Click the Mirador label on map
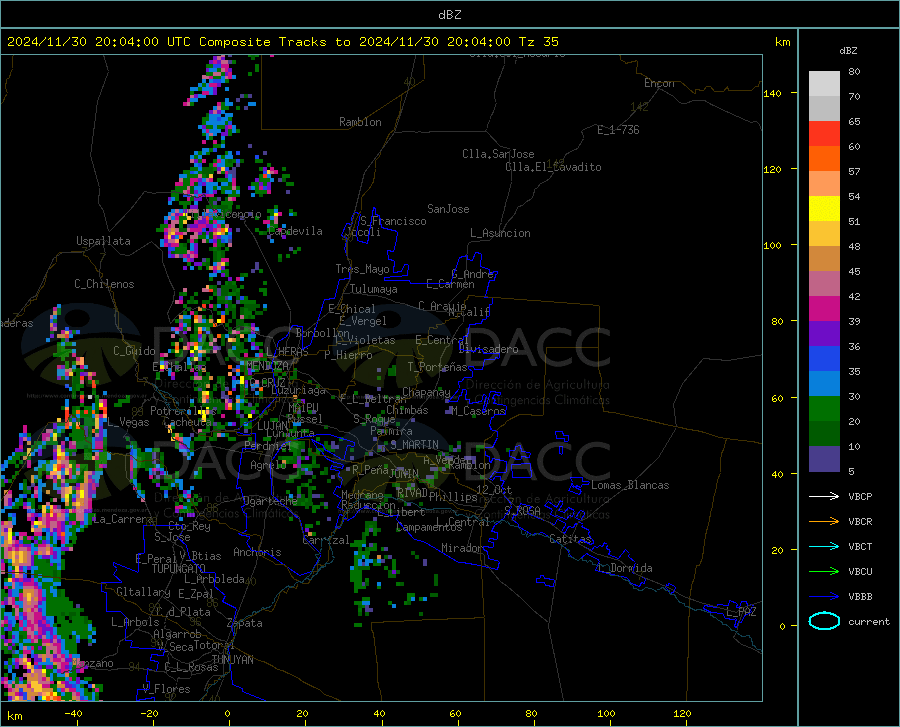Image resolution: width=900 pixels, height=727 pixels. [x=462, y=548]
